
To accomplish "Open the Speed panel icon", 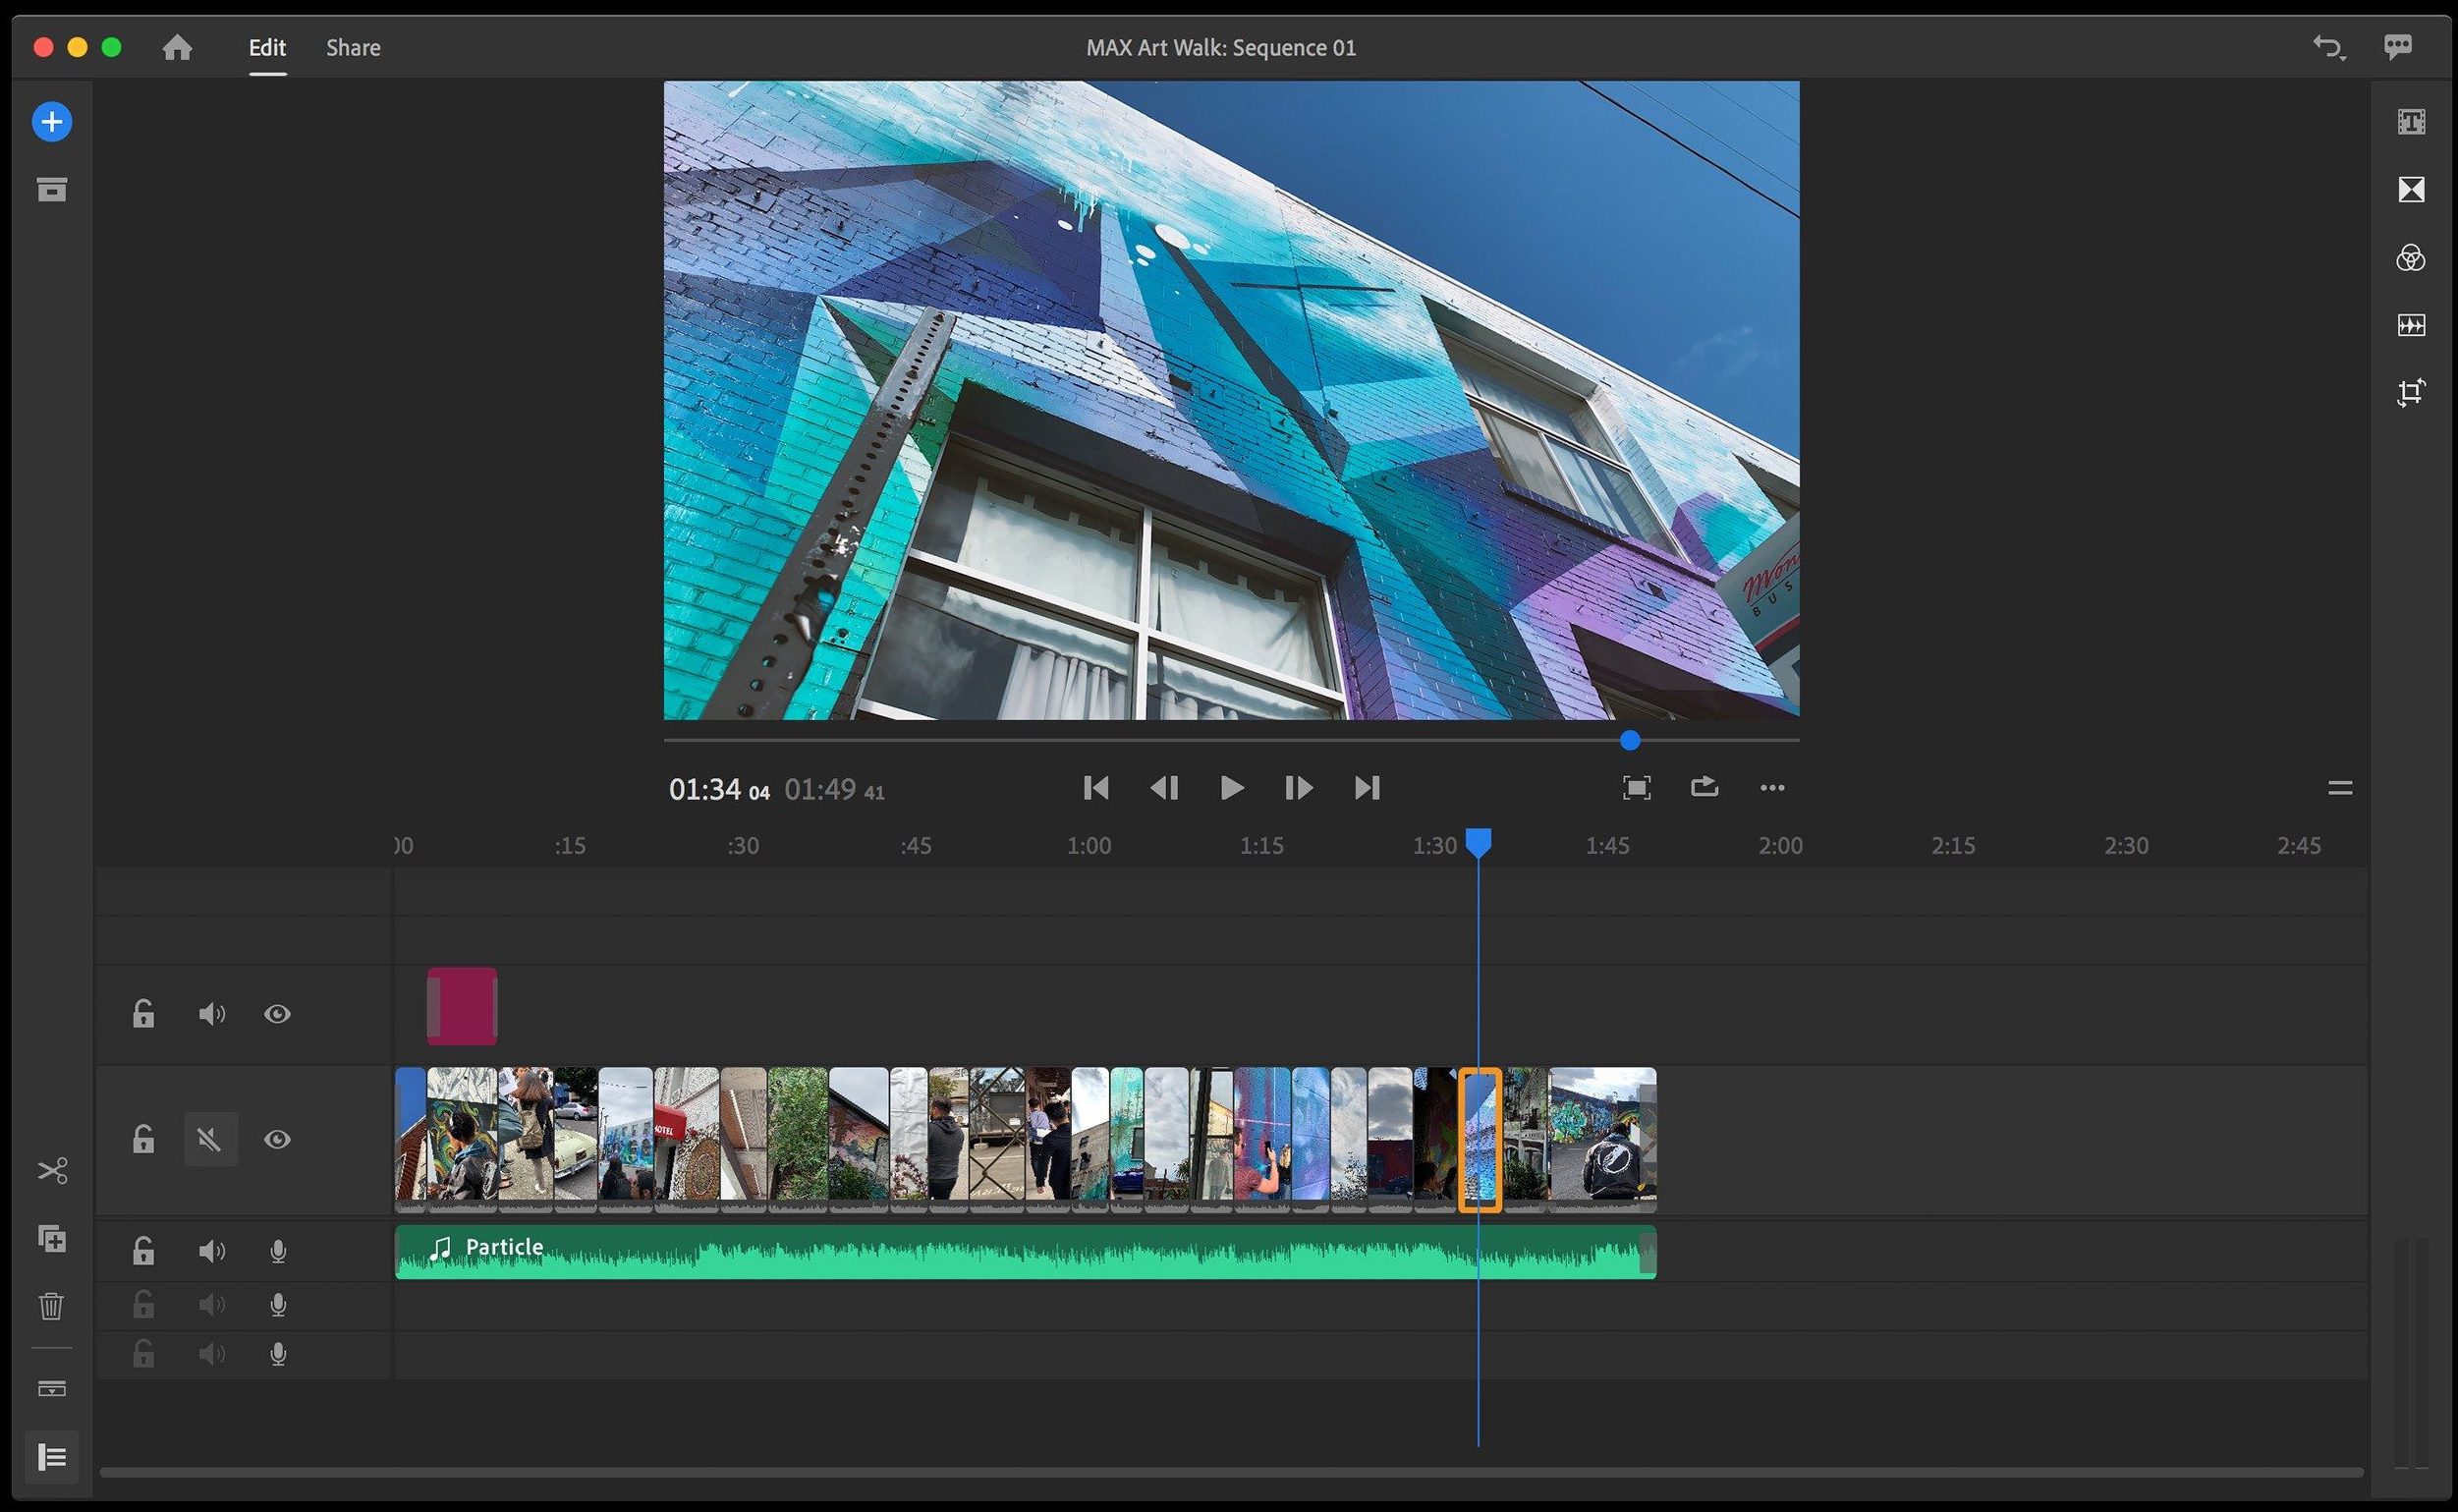I will [x=2411, y=325].
